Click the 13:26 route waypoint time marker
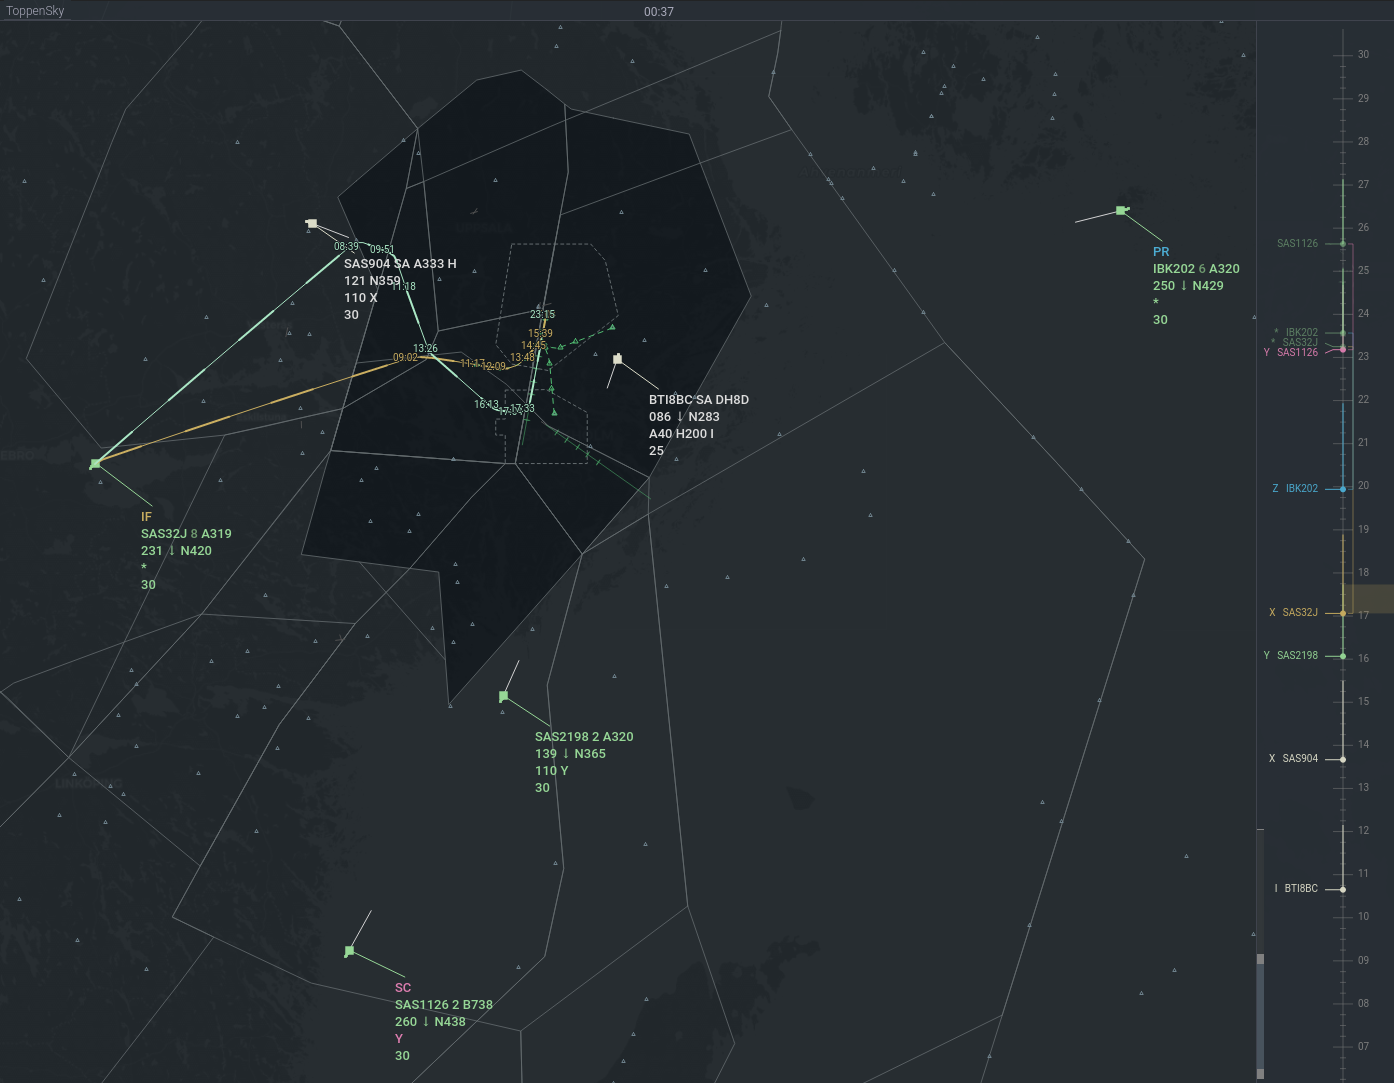Screen dimensions: 1394x1083 [425, 349]
